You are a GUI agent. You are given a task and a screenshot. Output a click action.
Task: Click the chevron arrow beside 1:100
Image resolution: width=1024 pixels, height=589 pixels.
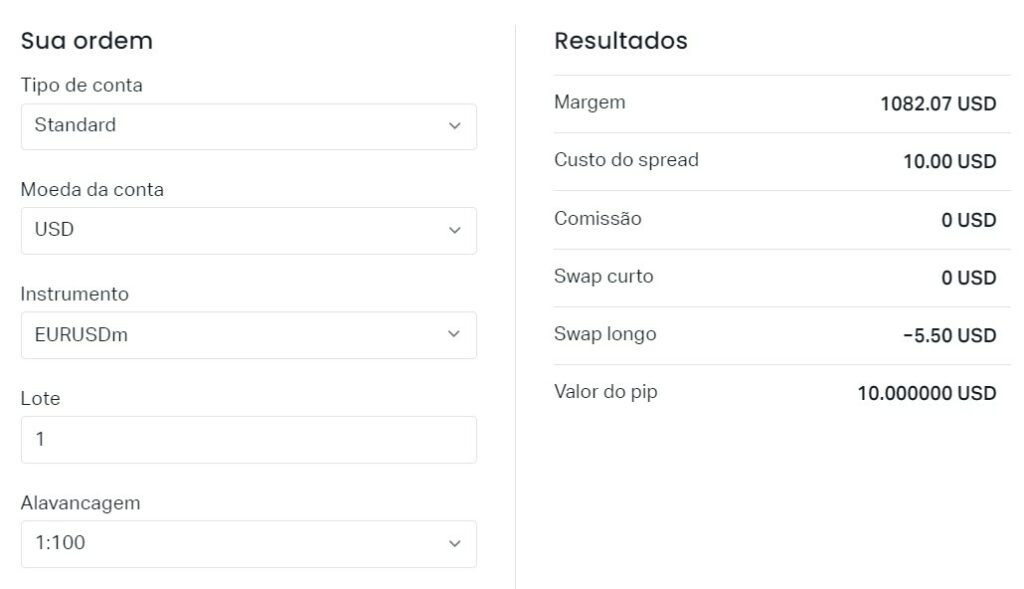[455, 544]
